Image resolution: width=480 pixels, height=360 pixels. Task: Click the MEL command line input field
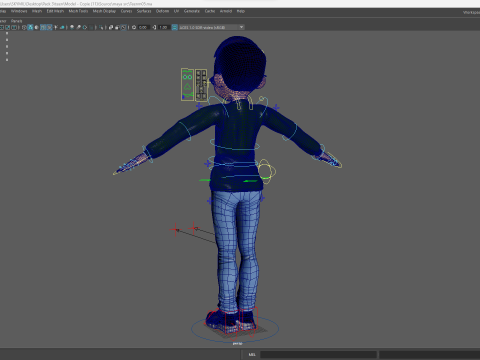[318, 354]
